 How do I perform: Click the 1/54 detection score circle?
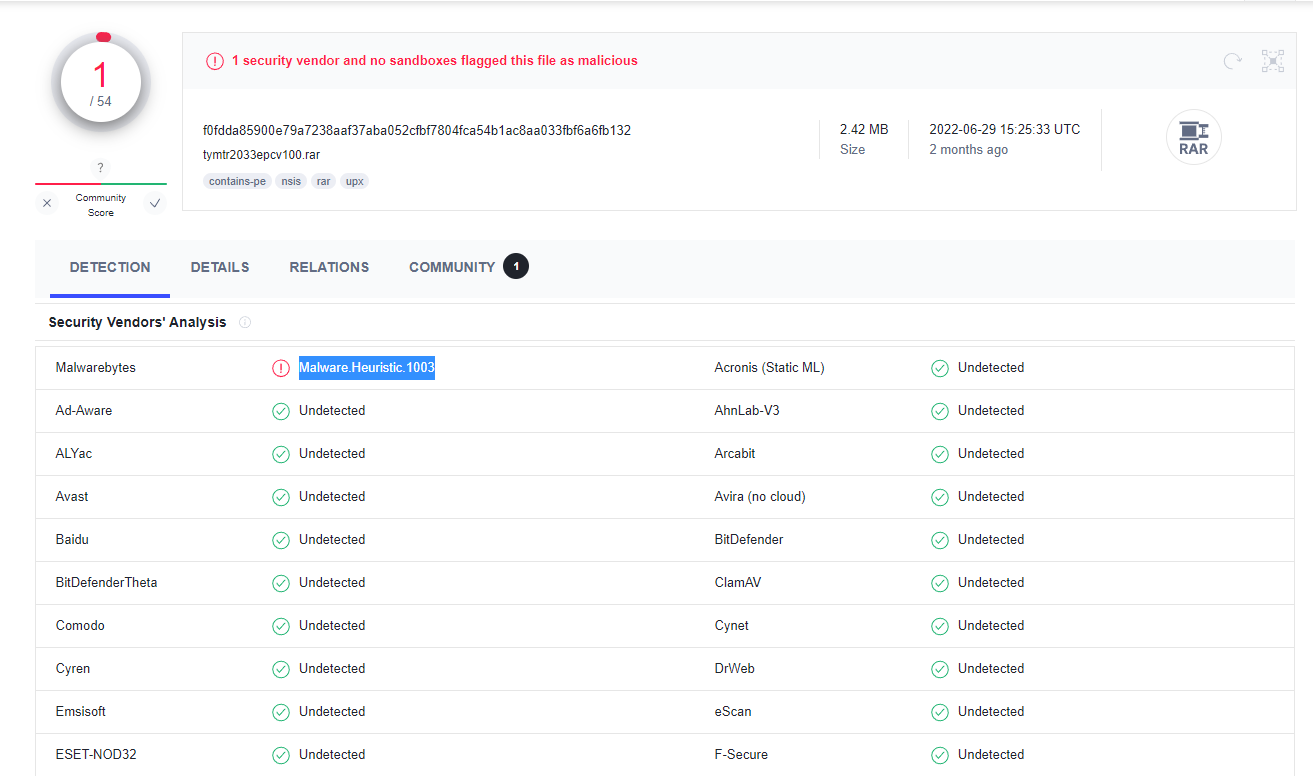[100, 83]
